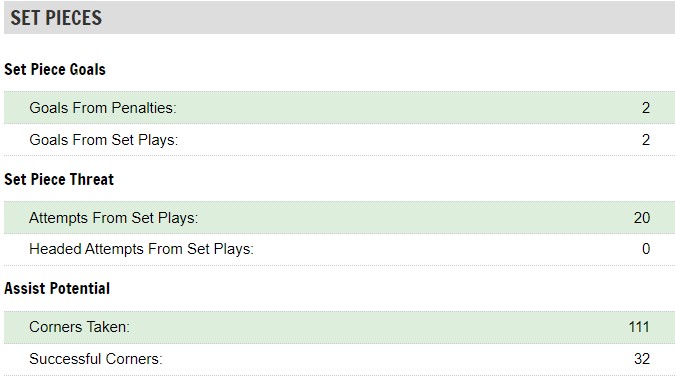Click the Headed Attempts value 0

(x=646, y=249)
